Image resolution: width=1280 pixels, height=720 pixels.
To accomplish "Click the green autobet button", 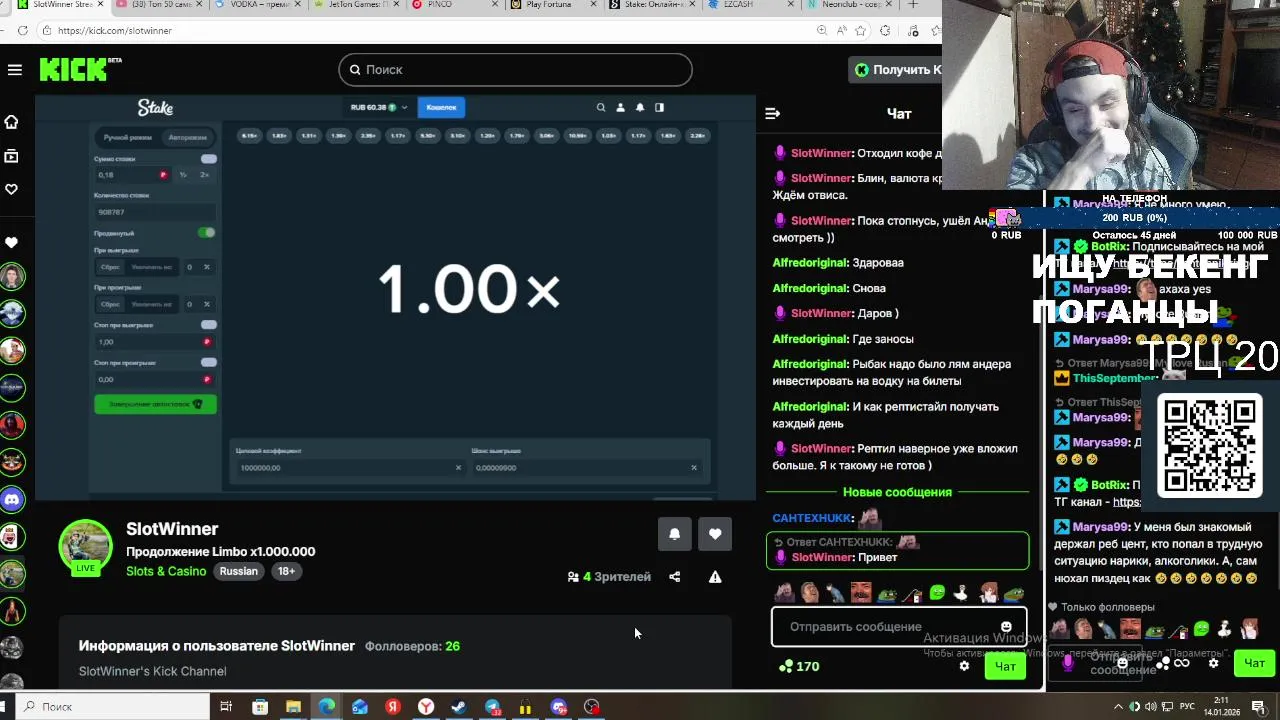I will pyautogui.click(x=155, y=404).
